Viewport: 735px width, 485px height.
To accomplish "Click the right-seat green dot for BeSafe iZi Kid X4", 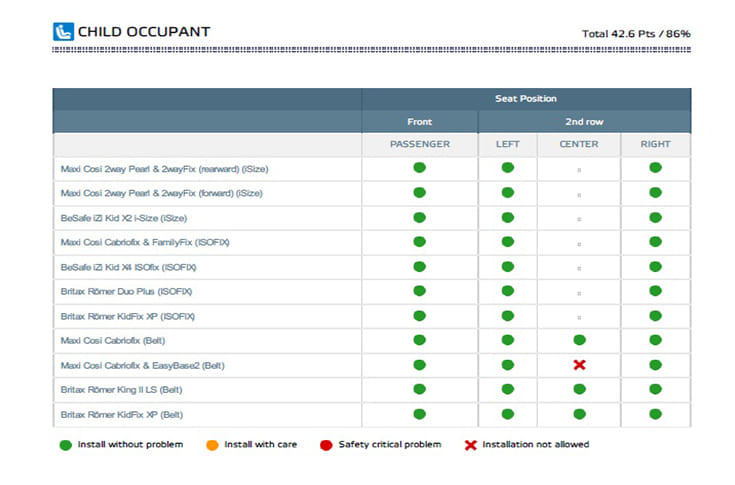I will [x=656, y=266].
